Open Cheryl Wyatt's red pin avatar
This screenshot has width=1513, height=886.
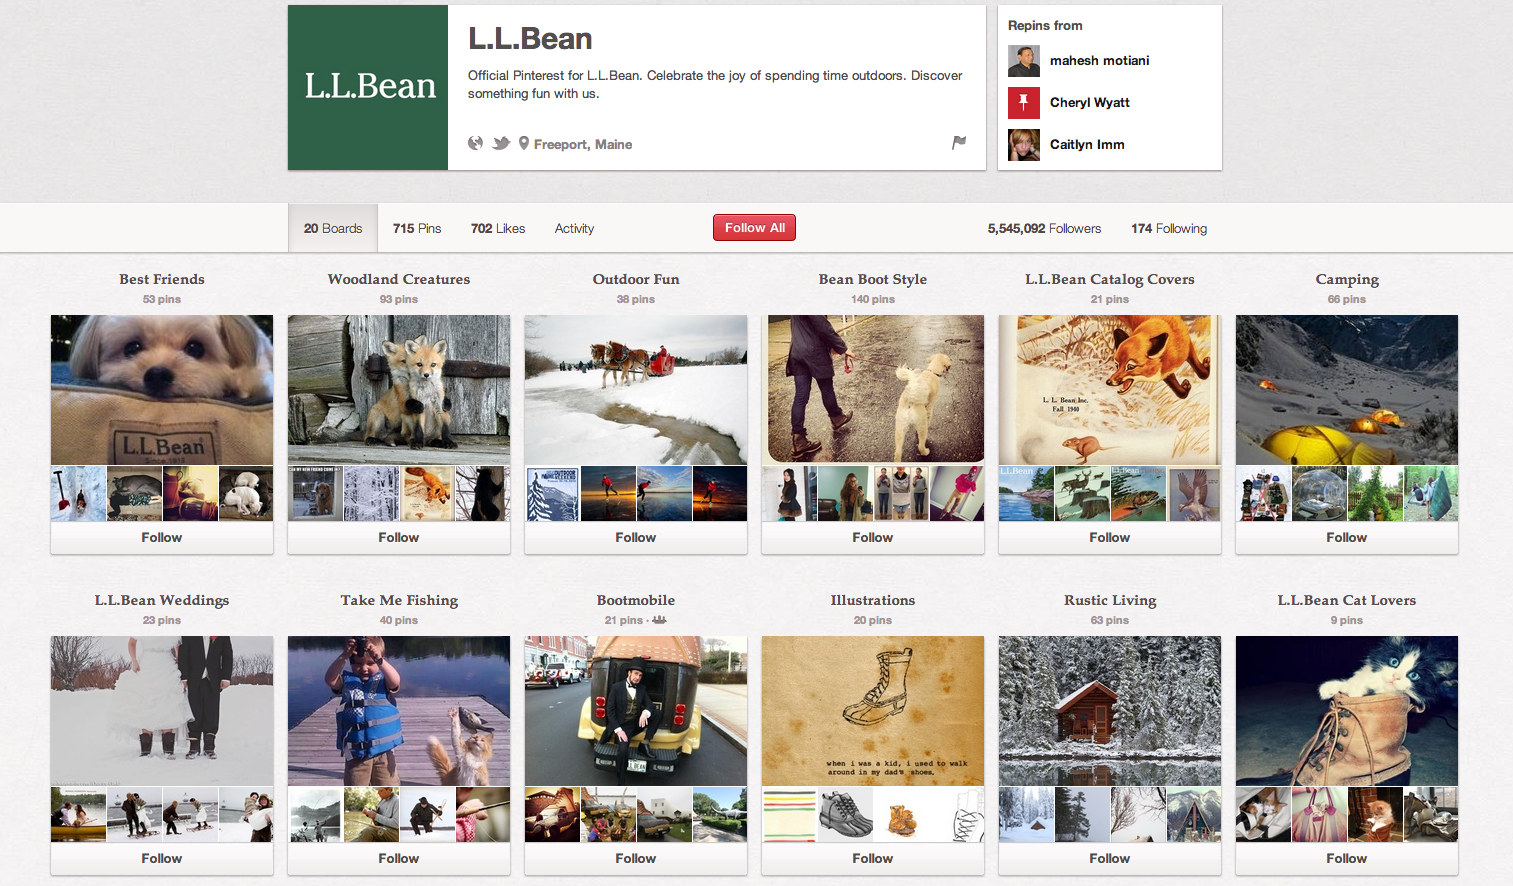[1024, 103]
